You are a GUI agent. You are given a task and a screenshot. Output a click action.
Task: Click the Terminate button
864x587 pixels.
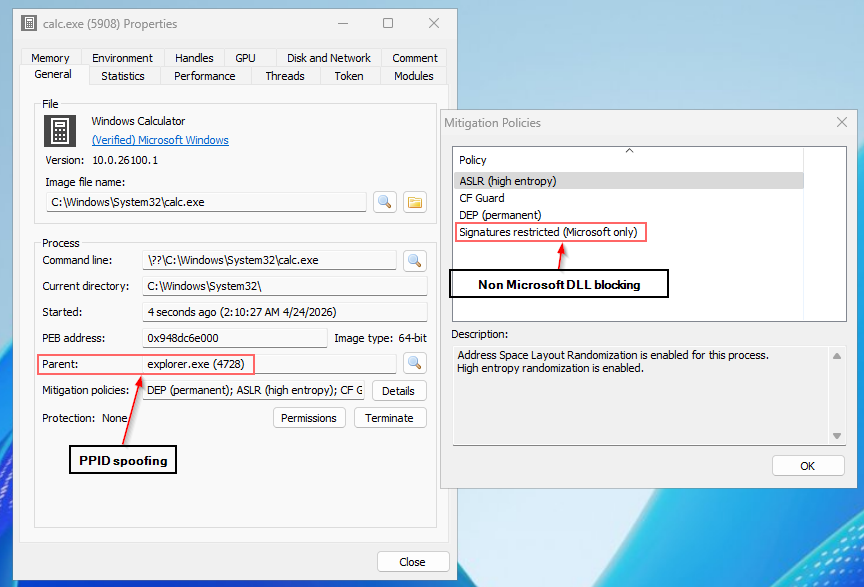click(390, 418)
